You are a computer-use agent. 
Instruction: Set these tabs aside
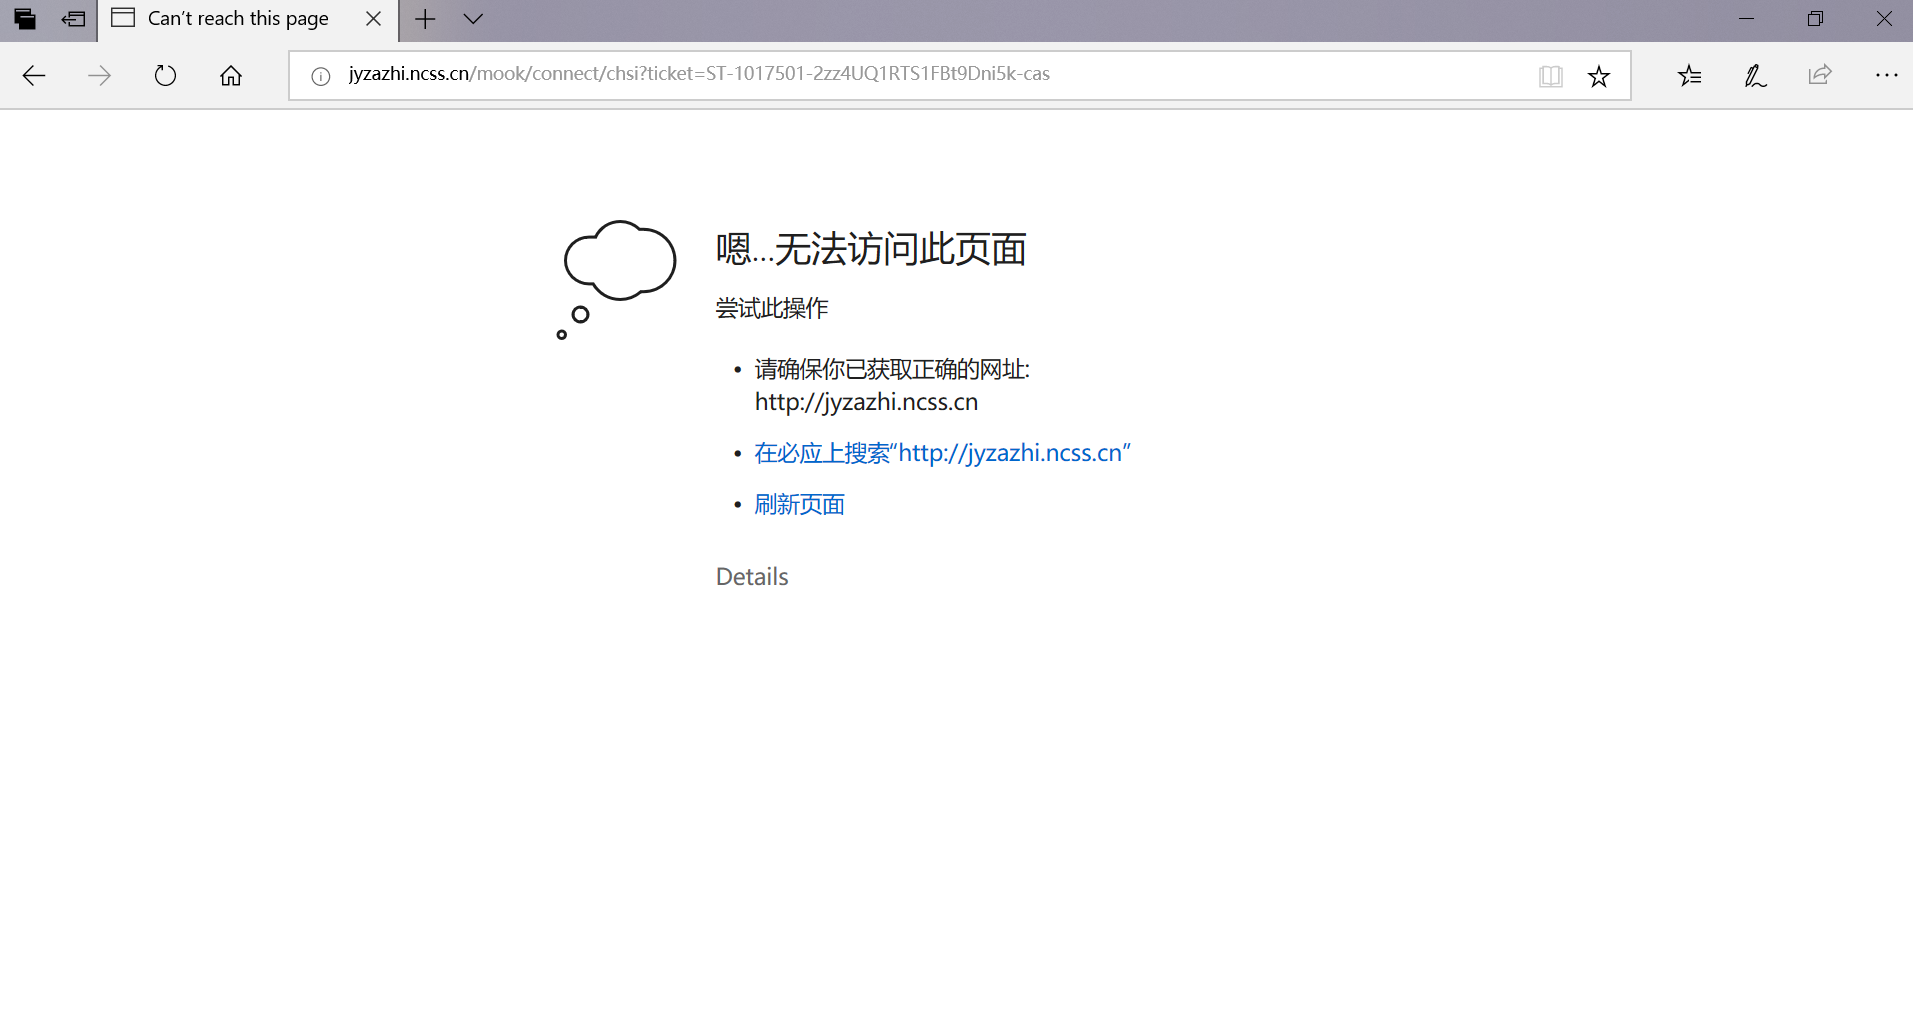pos(73,19)
